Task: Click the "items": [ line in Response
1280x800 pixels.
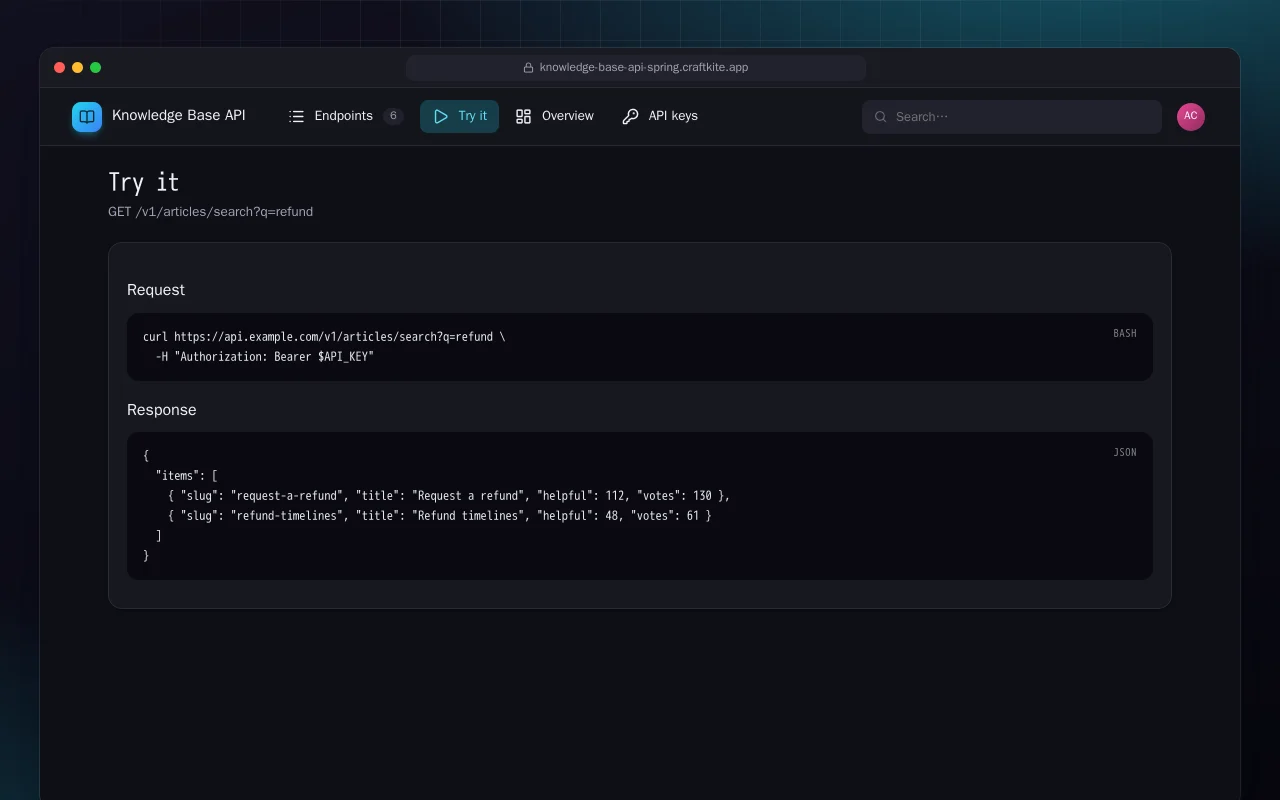Action: tap(187, 476)
